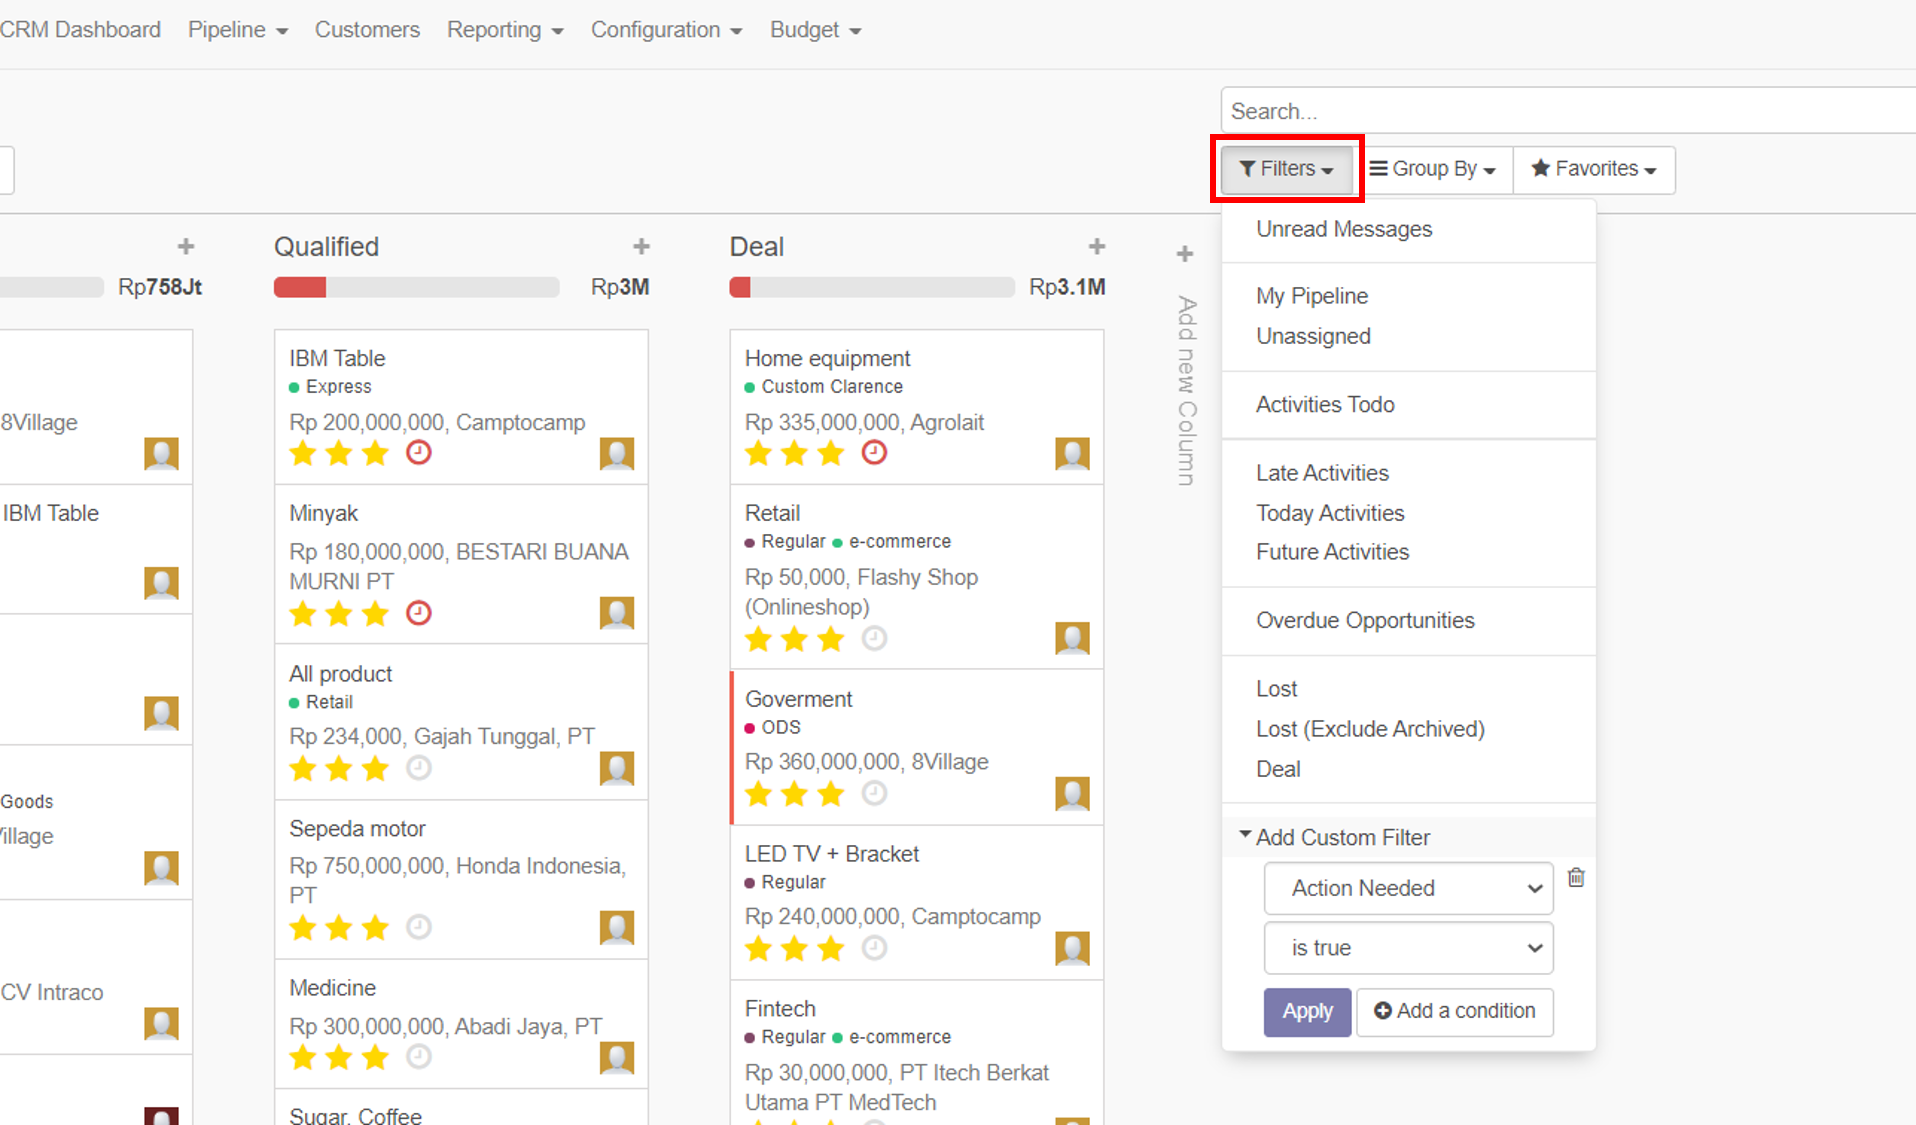Open the Filters dropdown

(1287, 169)
